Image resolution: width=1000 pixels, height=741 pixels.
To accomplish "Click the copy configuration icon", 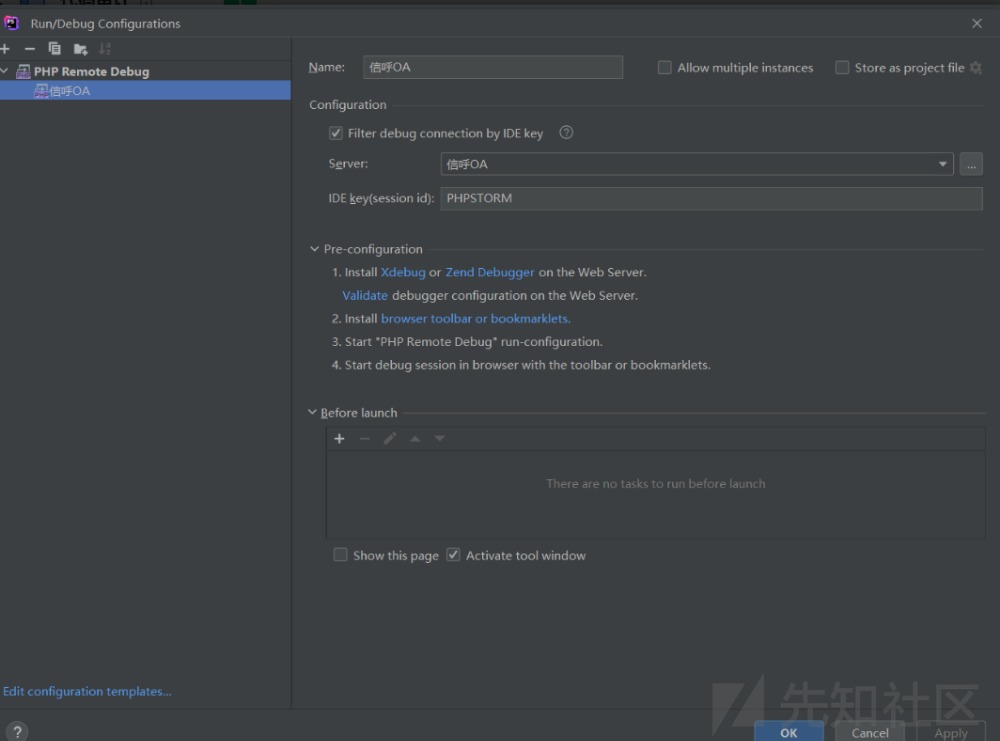I will pyautogui.click(x=55, y=49).
